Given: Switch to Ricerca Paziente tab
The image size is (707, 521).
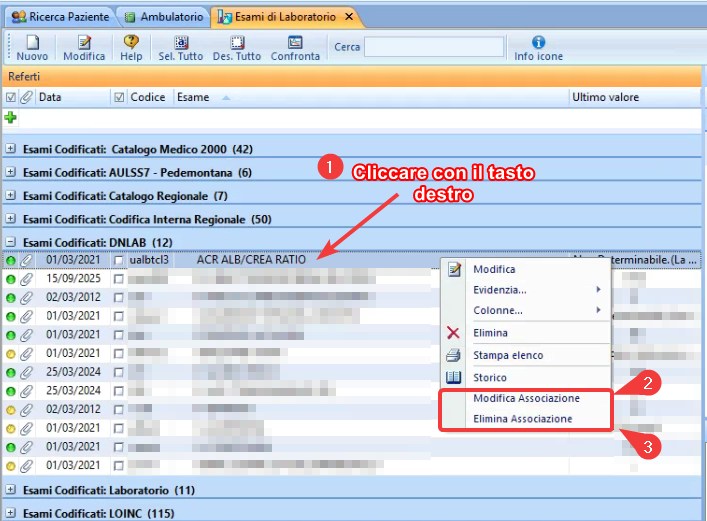Looking at the screenshot, I should point(60,17).
